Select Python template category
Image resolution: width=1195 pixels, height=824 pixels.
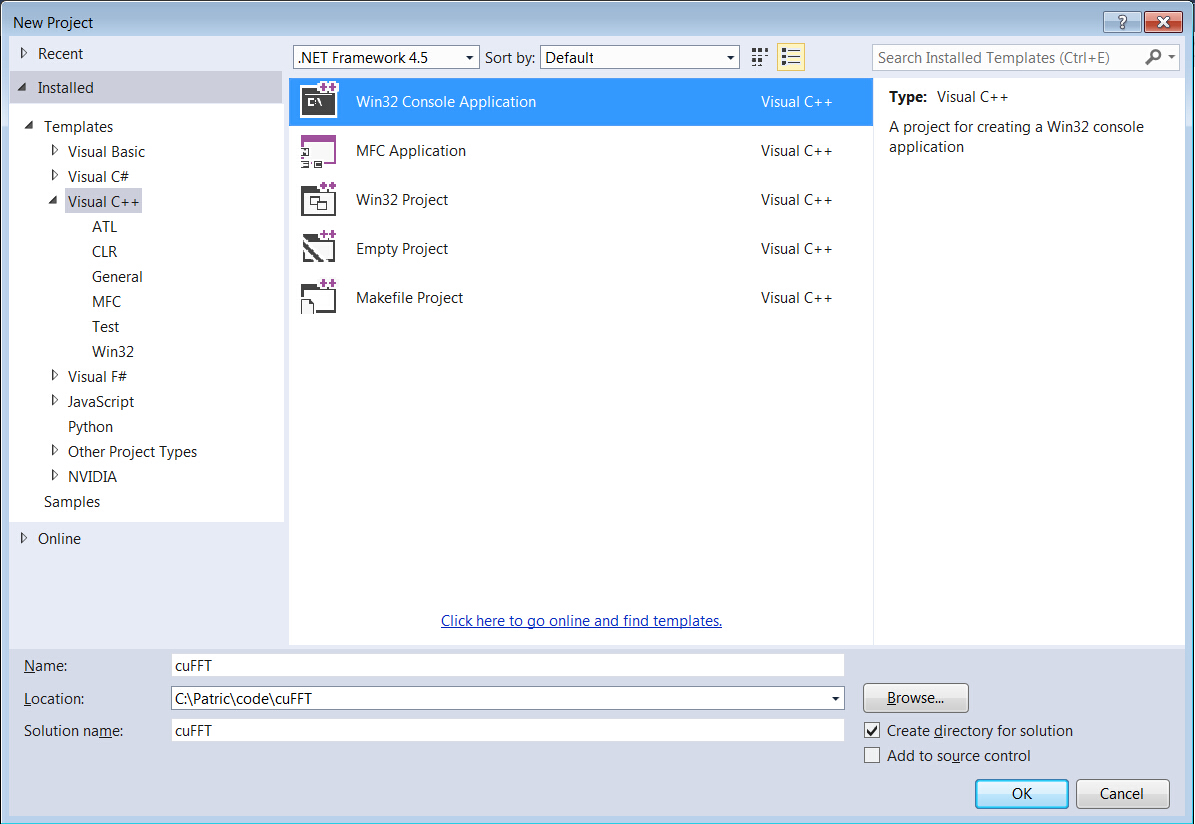[x=90, y=427]
